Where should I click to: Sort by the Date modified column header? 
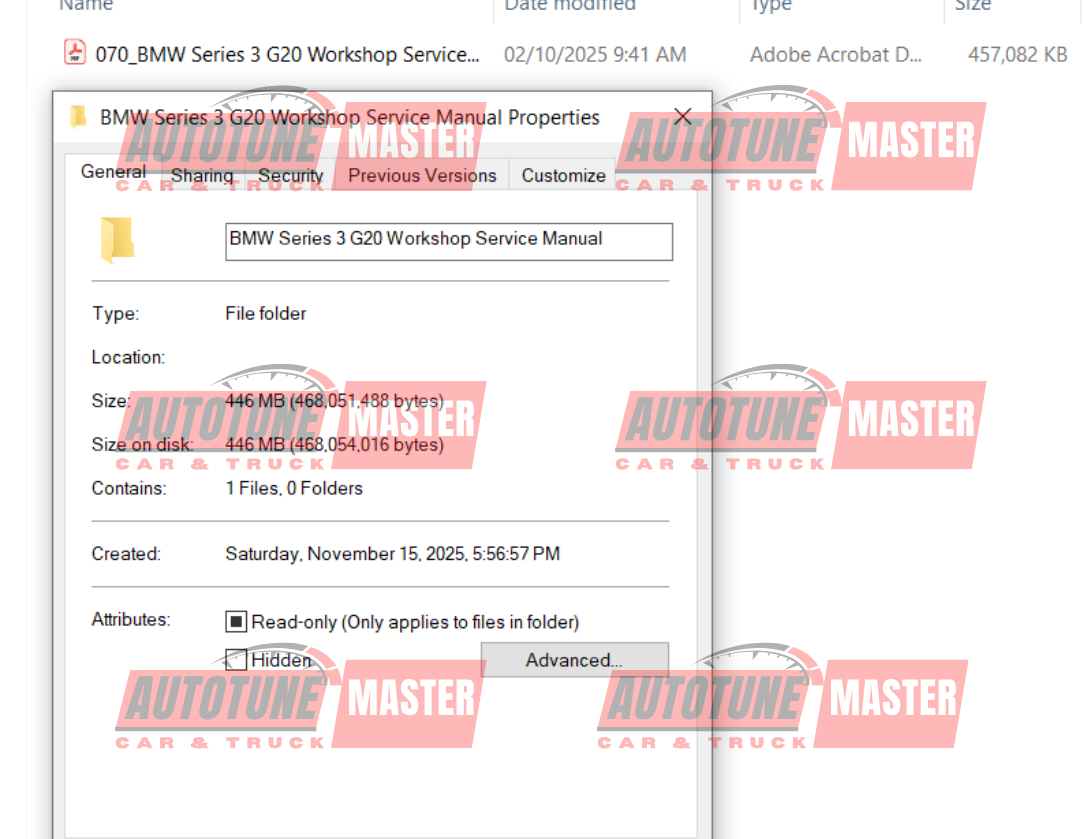click(x=569, y=6)
